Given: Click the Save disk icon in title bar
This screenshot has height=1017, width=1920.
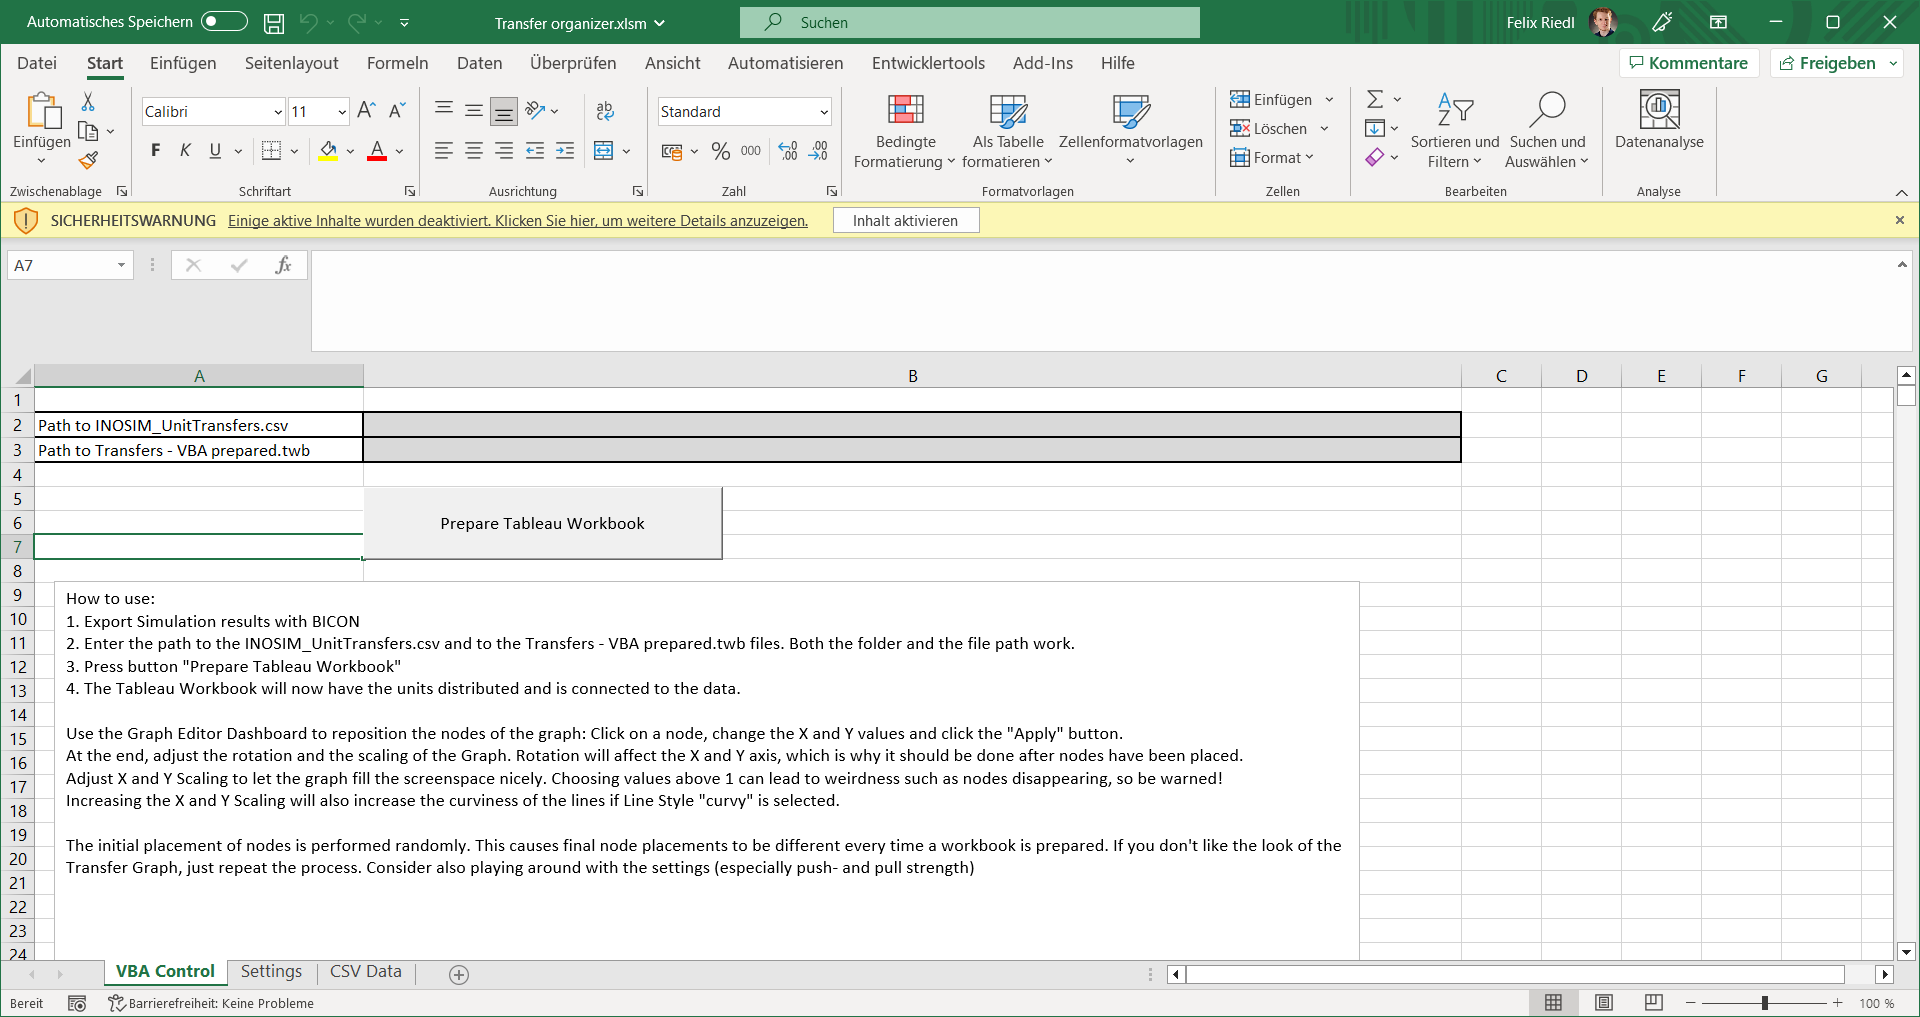Looking at the screenshot, I should pyautogui.click(x=273, y=22).
